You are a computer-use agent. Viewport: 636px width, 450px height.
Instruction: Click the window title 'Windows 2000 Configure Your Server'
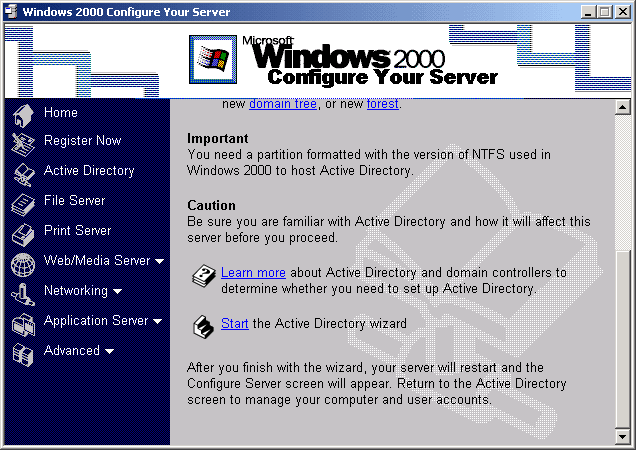tap(126, 12)
